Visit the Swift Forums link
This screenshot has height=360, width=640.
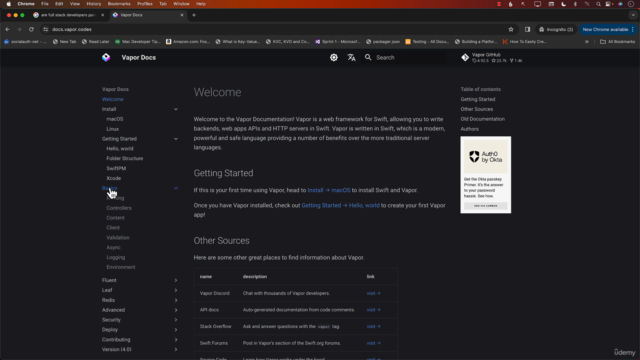coord(373,343)
